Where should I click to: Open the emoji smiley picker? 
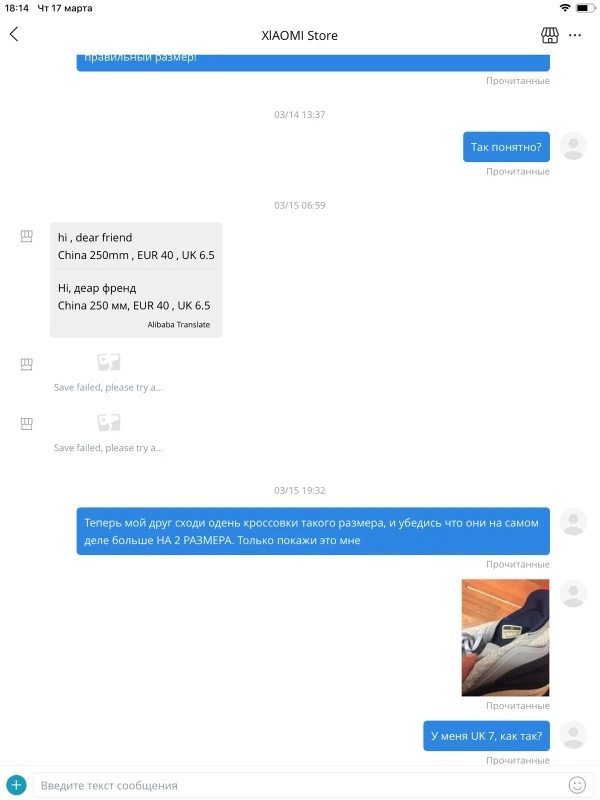point(577,785)
